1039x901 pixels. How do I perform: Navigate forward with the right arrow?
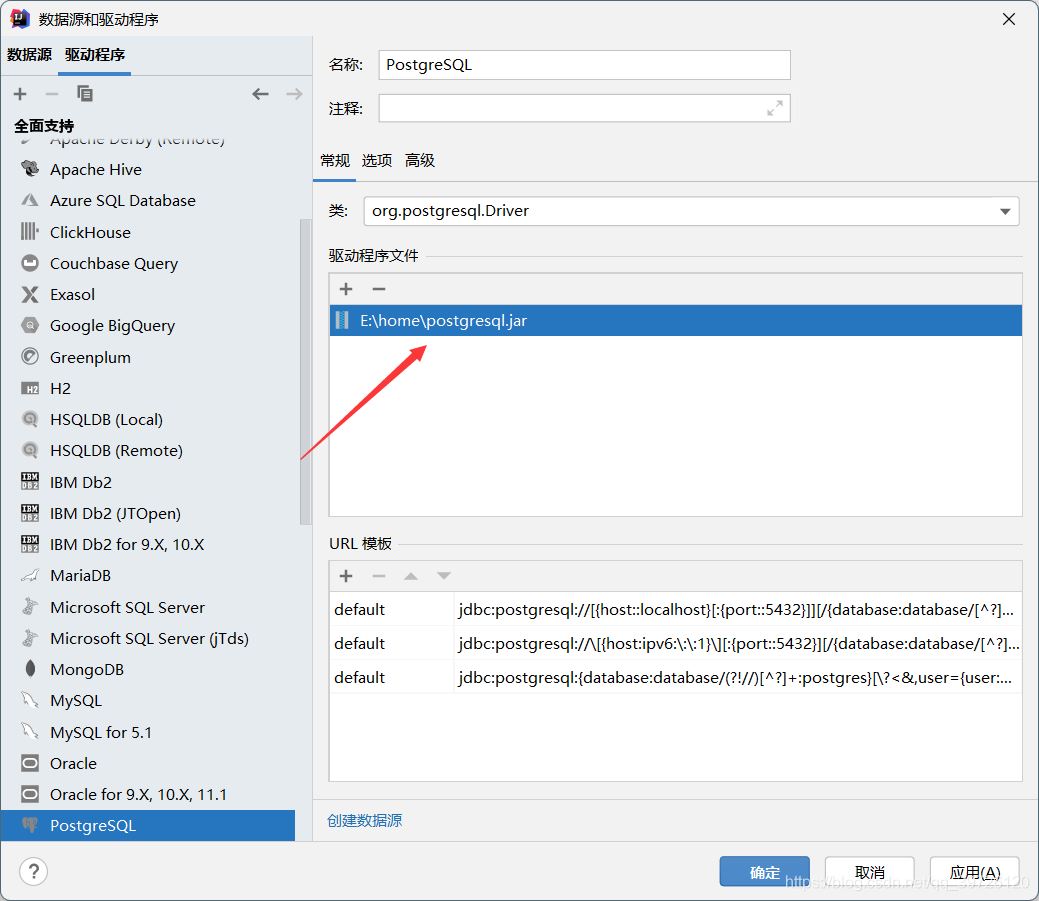coord(292,93)
